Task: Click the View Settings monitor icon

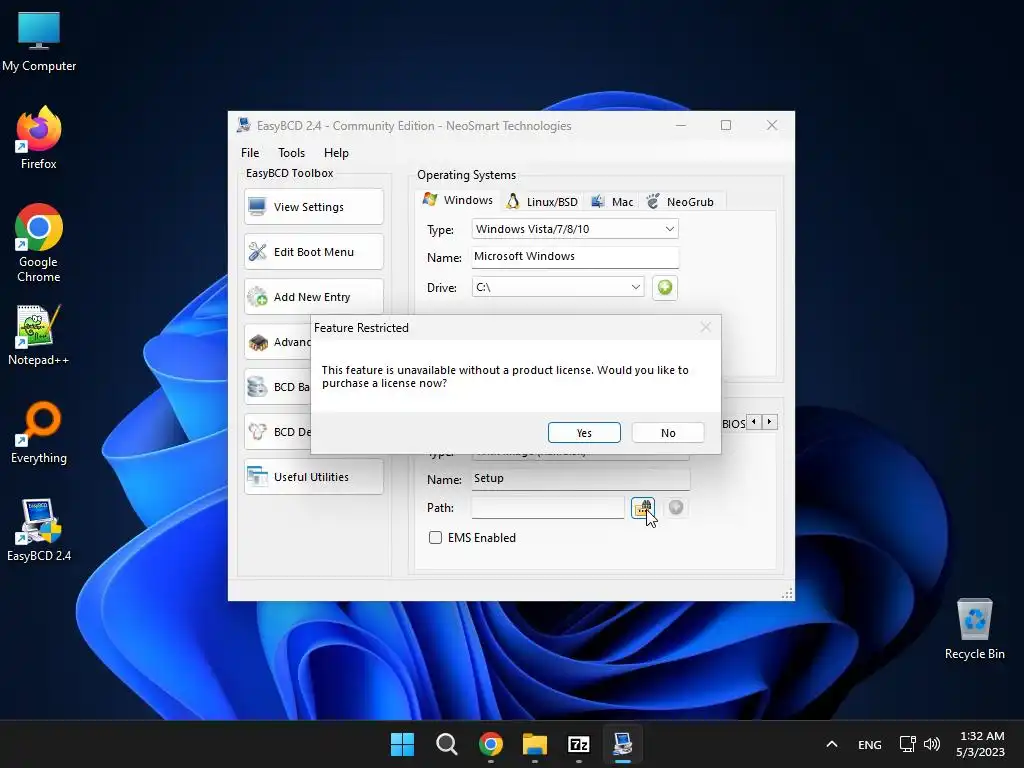Action: pos(257,206)
